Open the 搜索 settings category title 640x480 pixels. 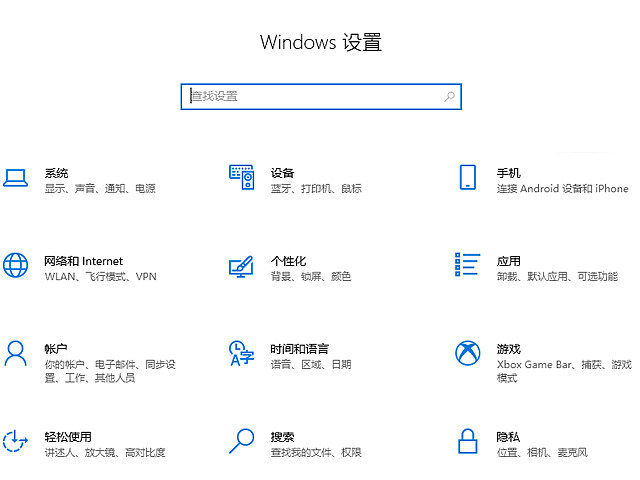[282, 437]
